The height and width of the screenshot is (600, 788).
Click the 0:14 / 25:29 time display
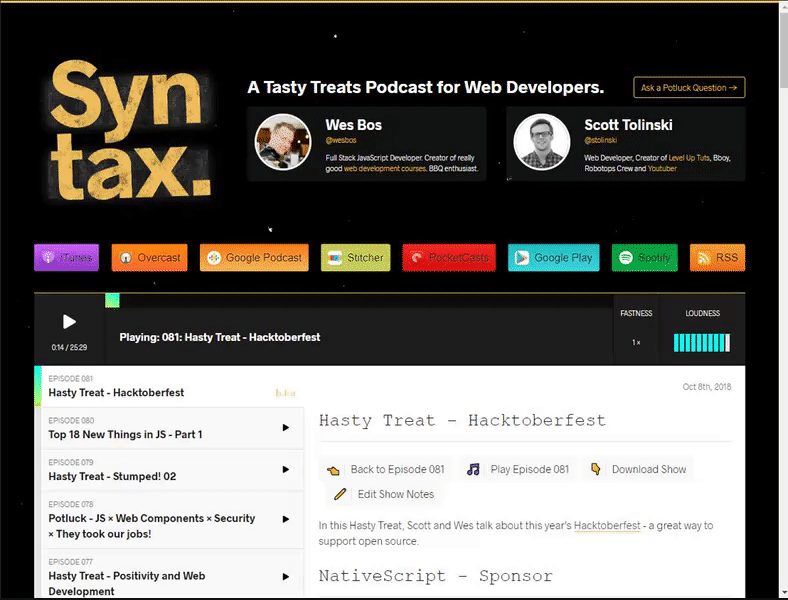pyautogui.click(x=69, y=347)
